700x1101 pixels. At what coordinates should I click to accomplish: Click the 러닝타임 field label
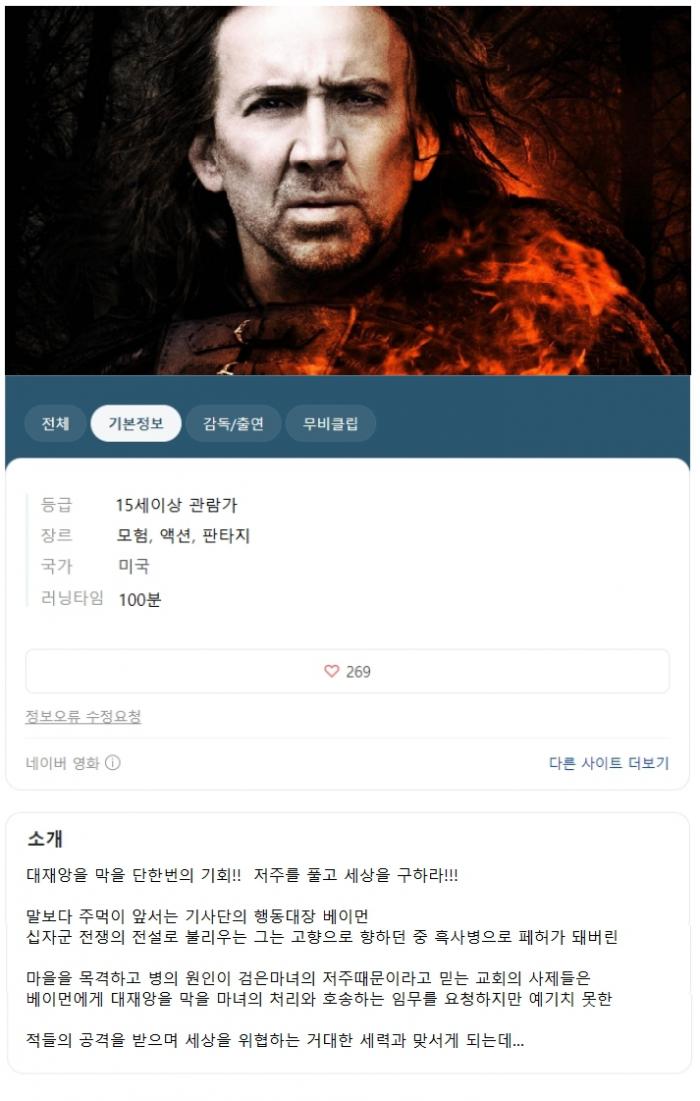[72, 598]
